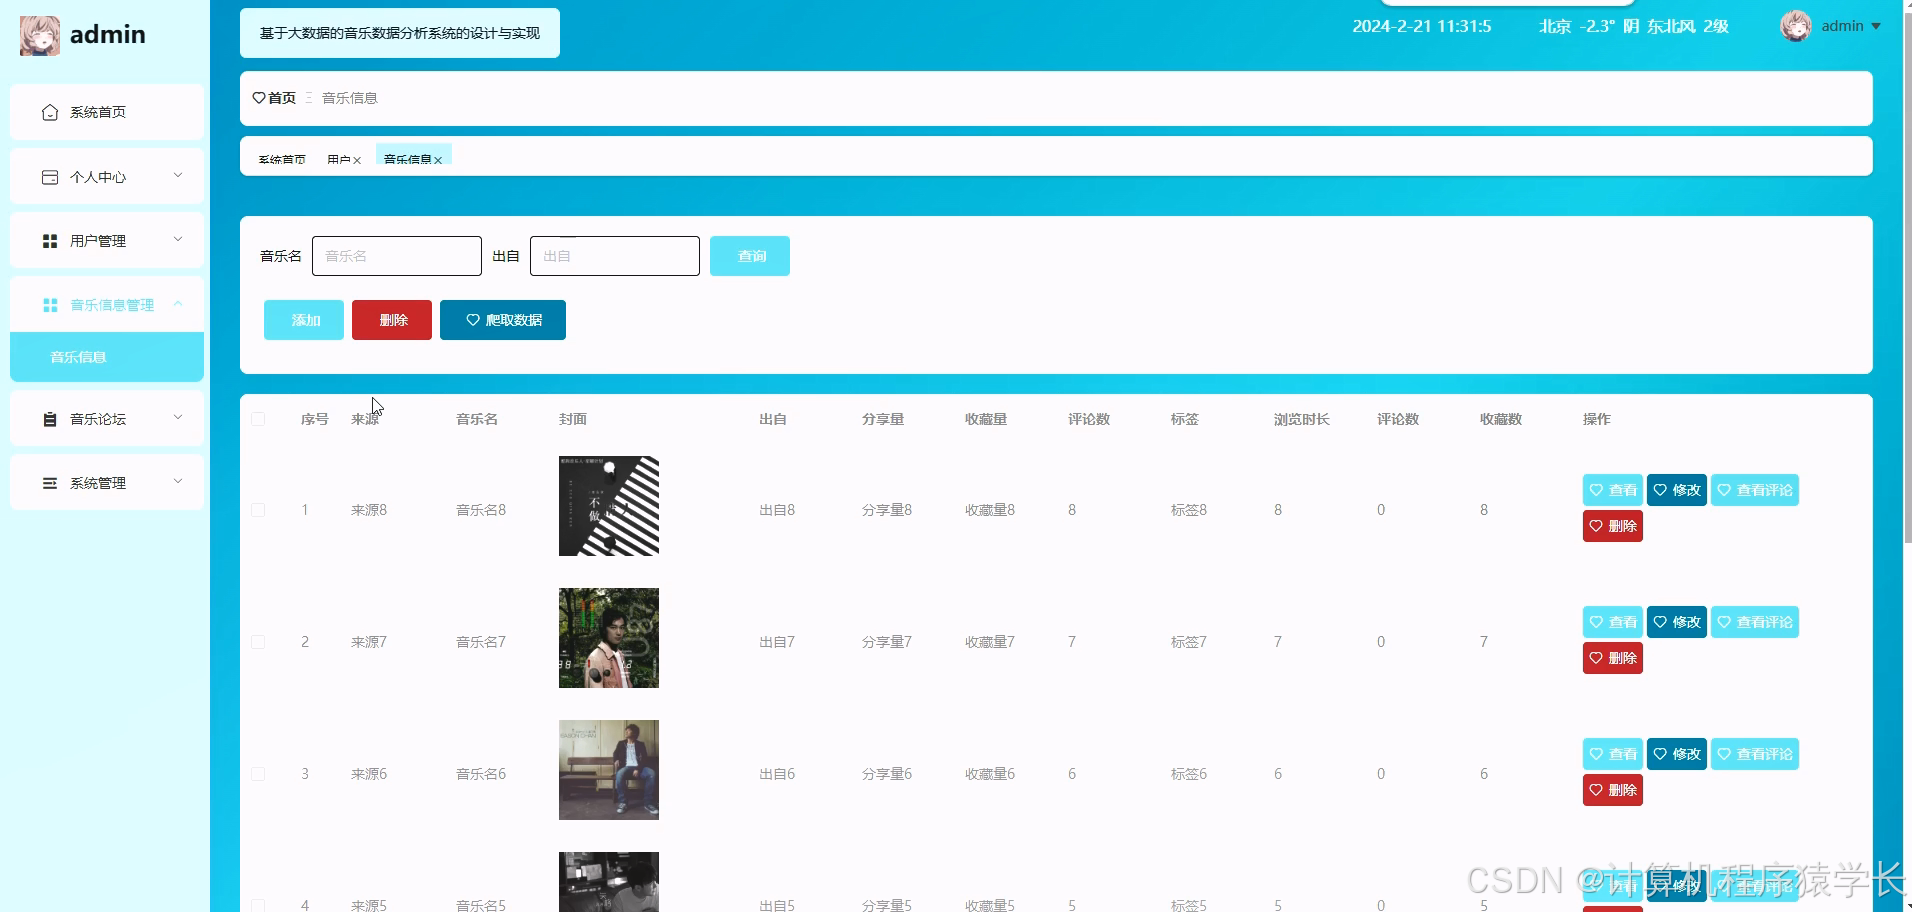
Task: Click the 系统首页 home icon in sidebar
Action: [x=50, y=113]
